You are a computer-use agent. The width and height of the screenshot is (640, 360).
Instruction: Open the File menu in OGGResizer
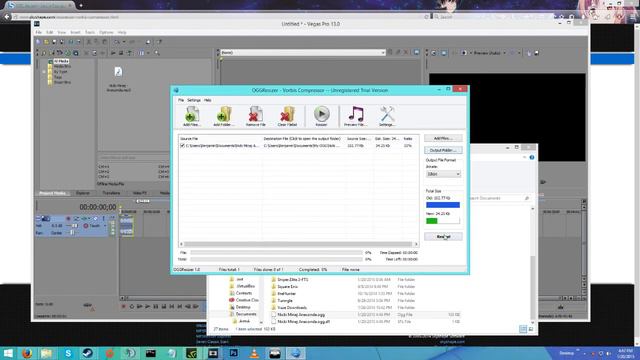tap(181, 100)
